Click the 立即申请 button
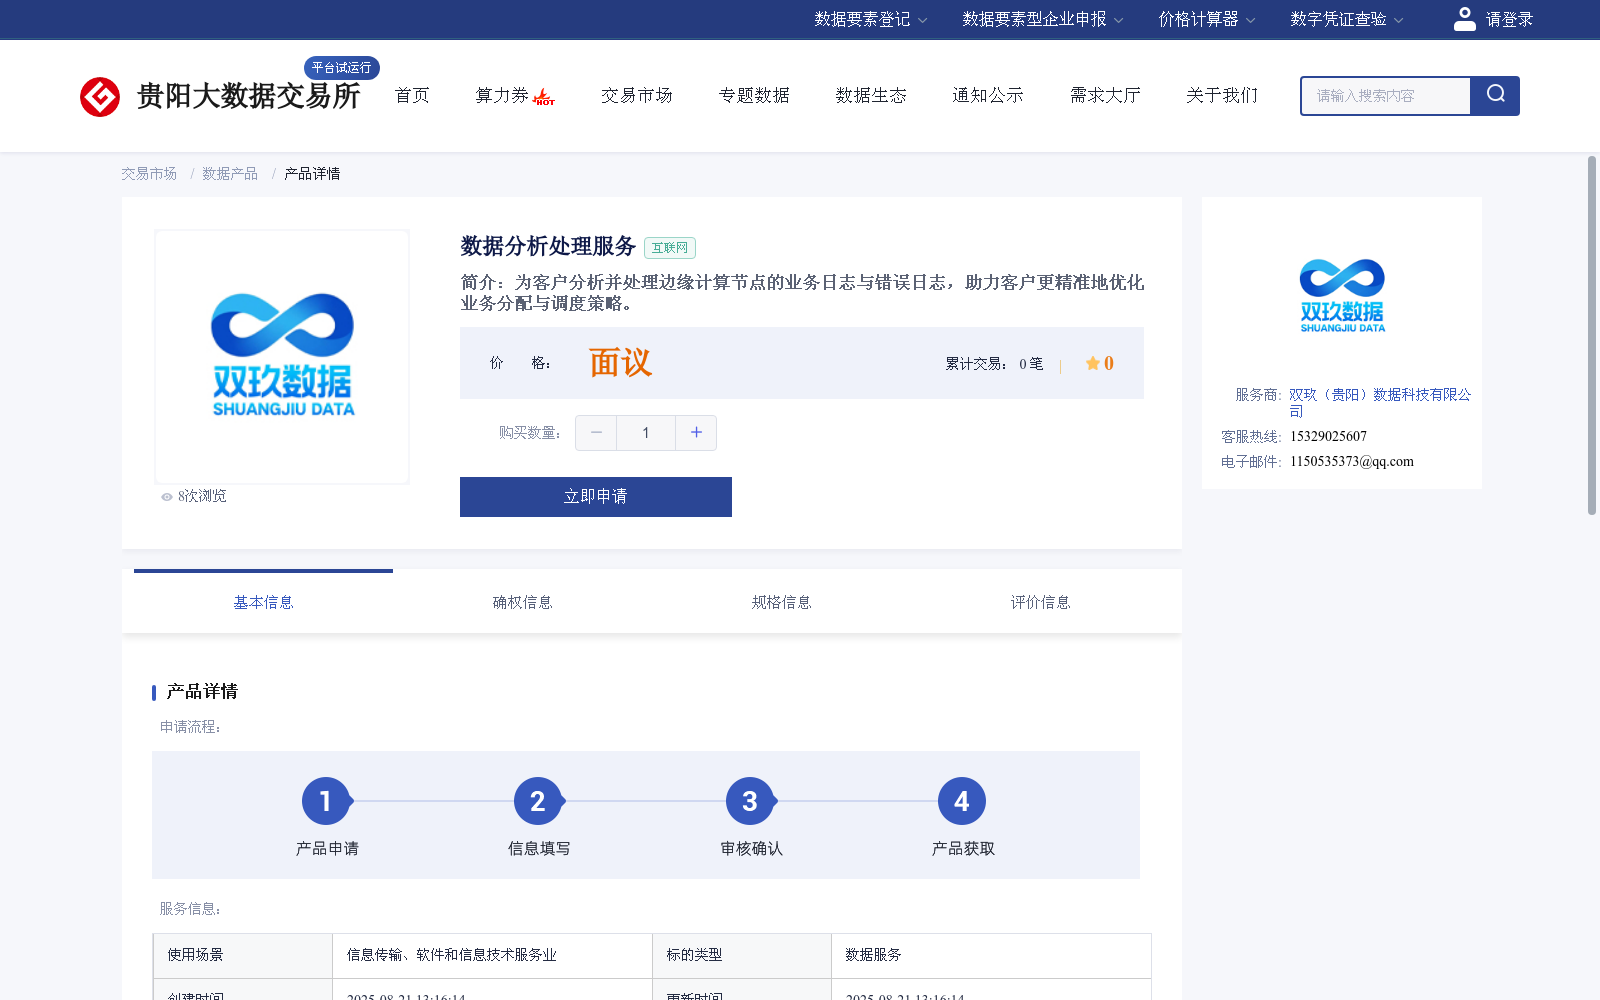The image size is (1600, 1000). [x=596, y=497]
